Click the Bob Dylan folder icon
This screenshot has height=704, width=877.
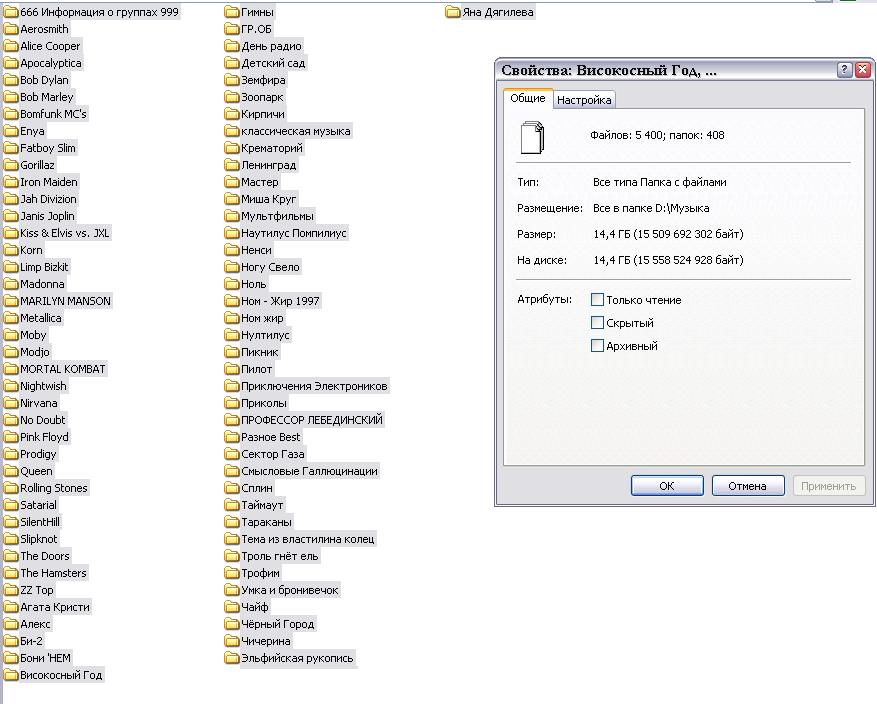pos(11,80)
